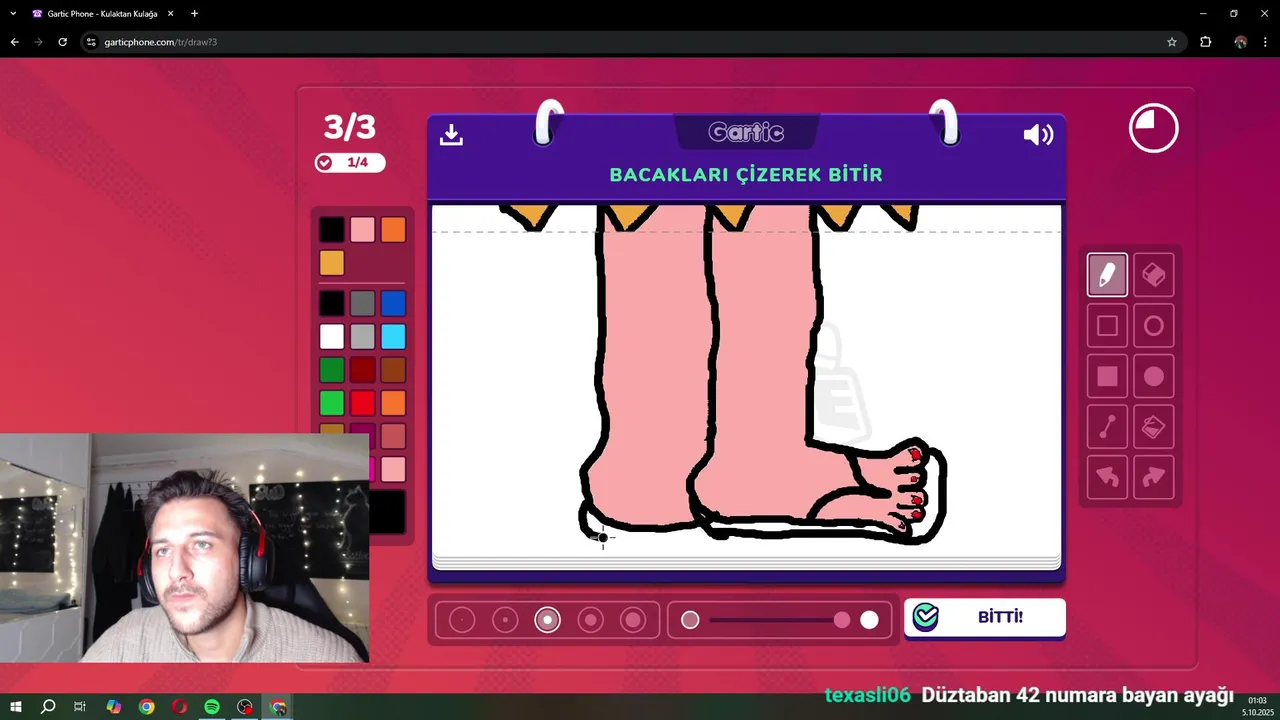This screenshot has height=720, width=1280.
Task: Open the Chrome profile avatar
Action: pyautogui.click(x=1241, y=42)
